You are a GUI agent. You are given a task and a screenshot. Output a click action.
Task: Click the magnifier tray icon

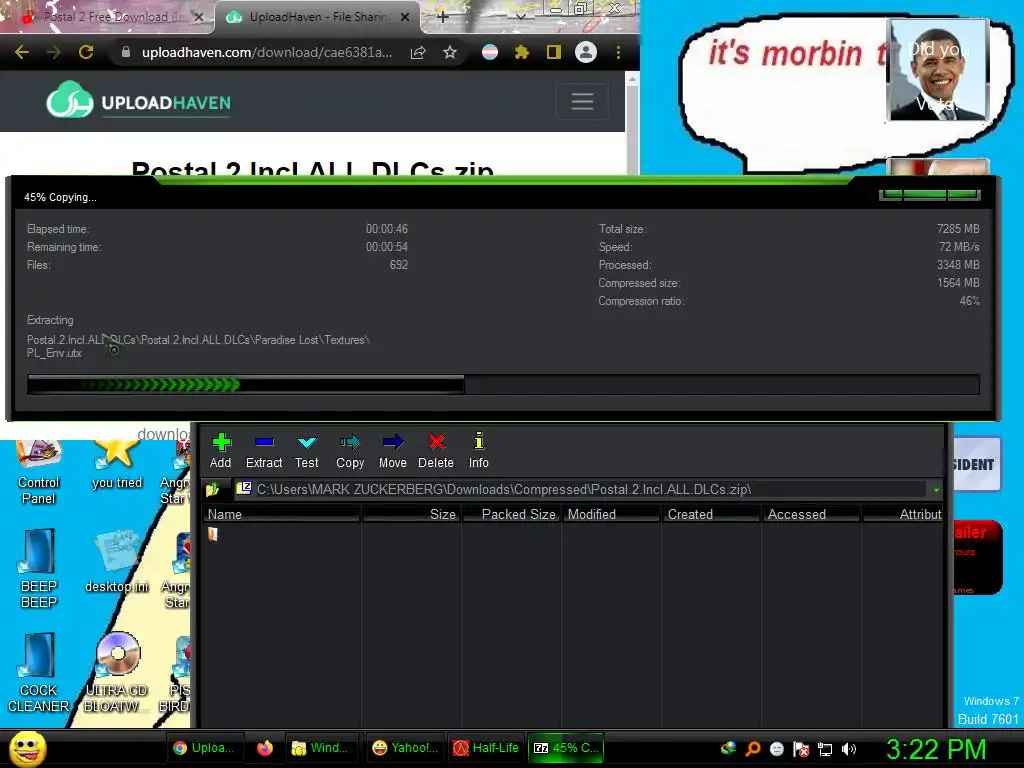tap(752, 749)
